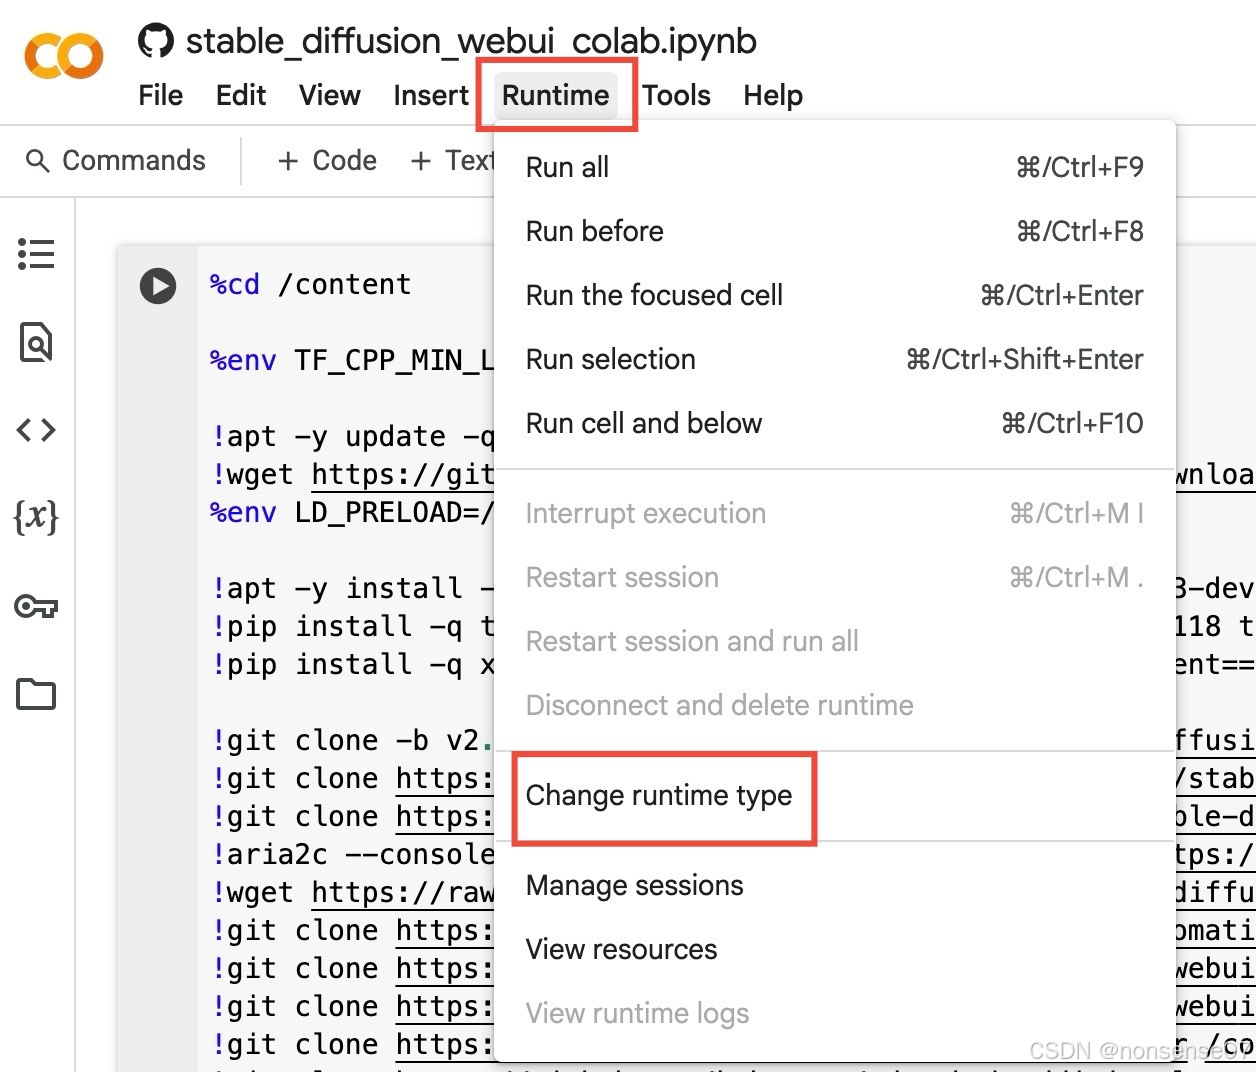
Task: Open the files folder sidebar icon
Action: pos(36,693)
